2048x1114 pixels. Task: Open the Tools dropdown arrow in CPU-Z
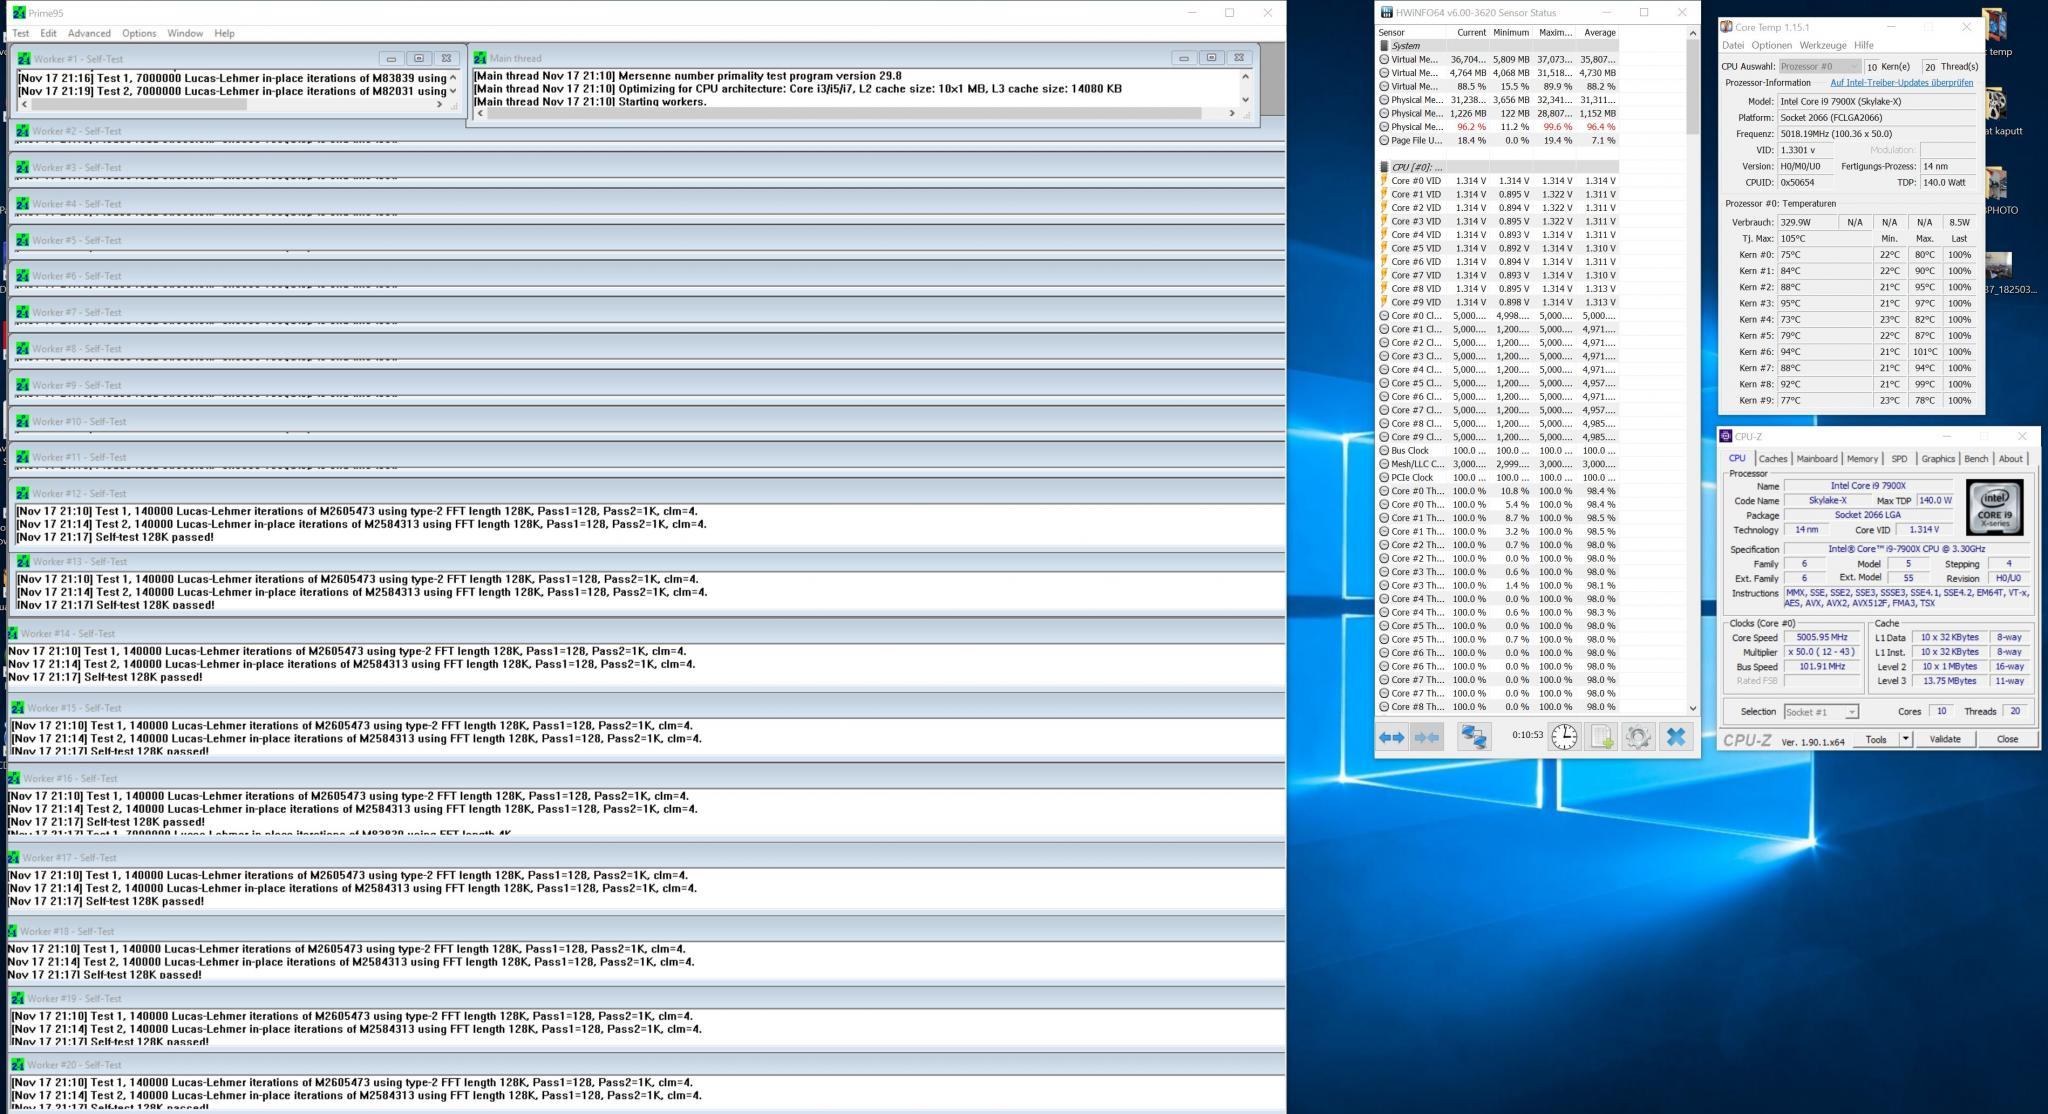click(1905, 739)
